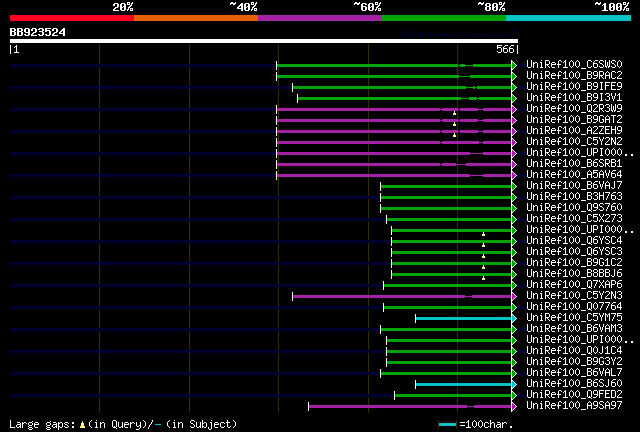Image resolution: width=640 pixels, height=432 pixels.
Task: Select the UniRef100_C5Y2N2 label
Action: 574,142
